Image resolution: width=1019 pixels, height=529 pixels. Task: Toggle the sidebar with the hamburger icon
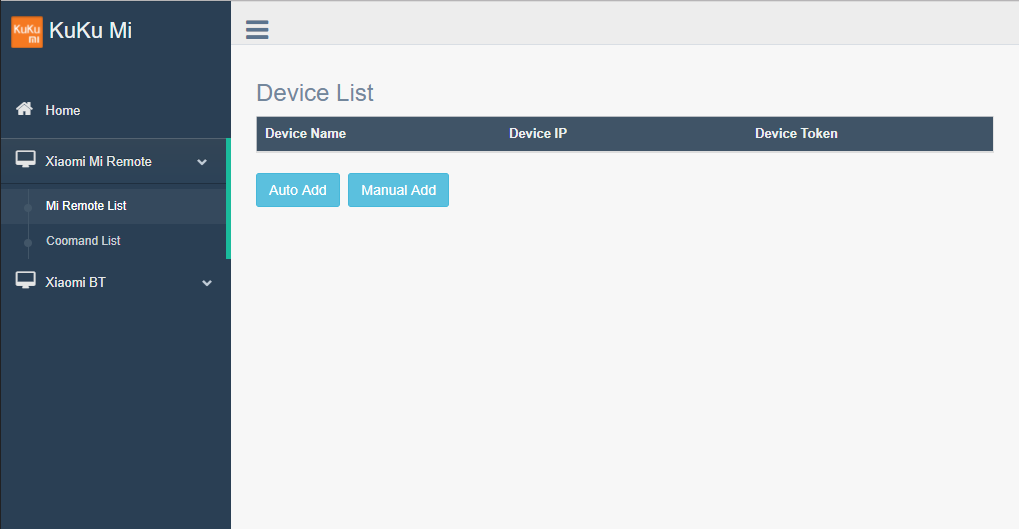pos(257,30)
